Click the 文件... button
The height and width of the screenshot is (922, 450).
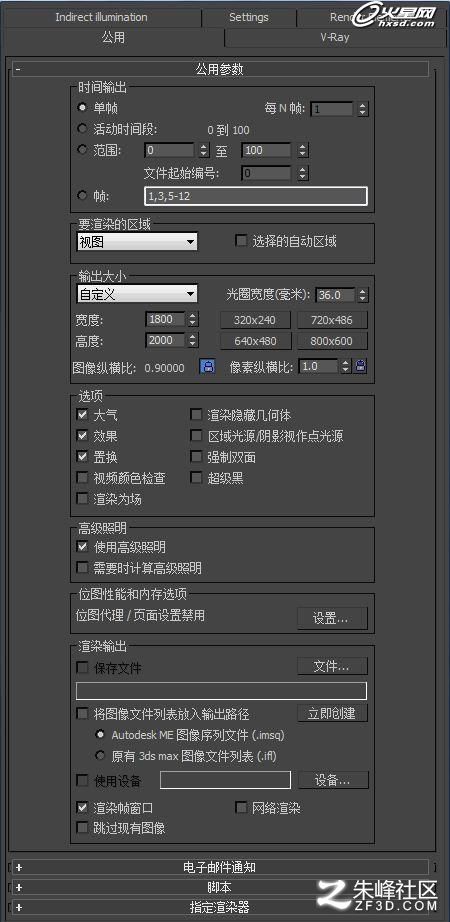pos(332,666)
